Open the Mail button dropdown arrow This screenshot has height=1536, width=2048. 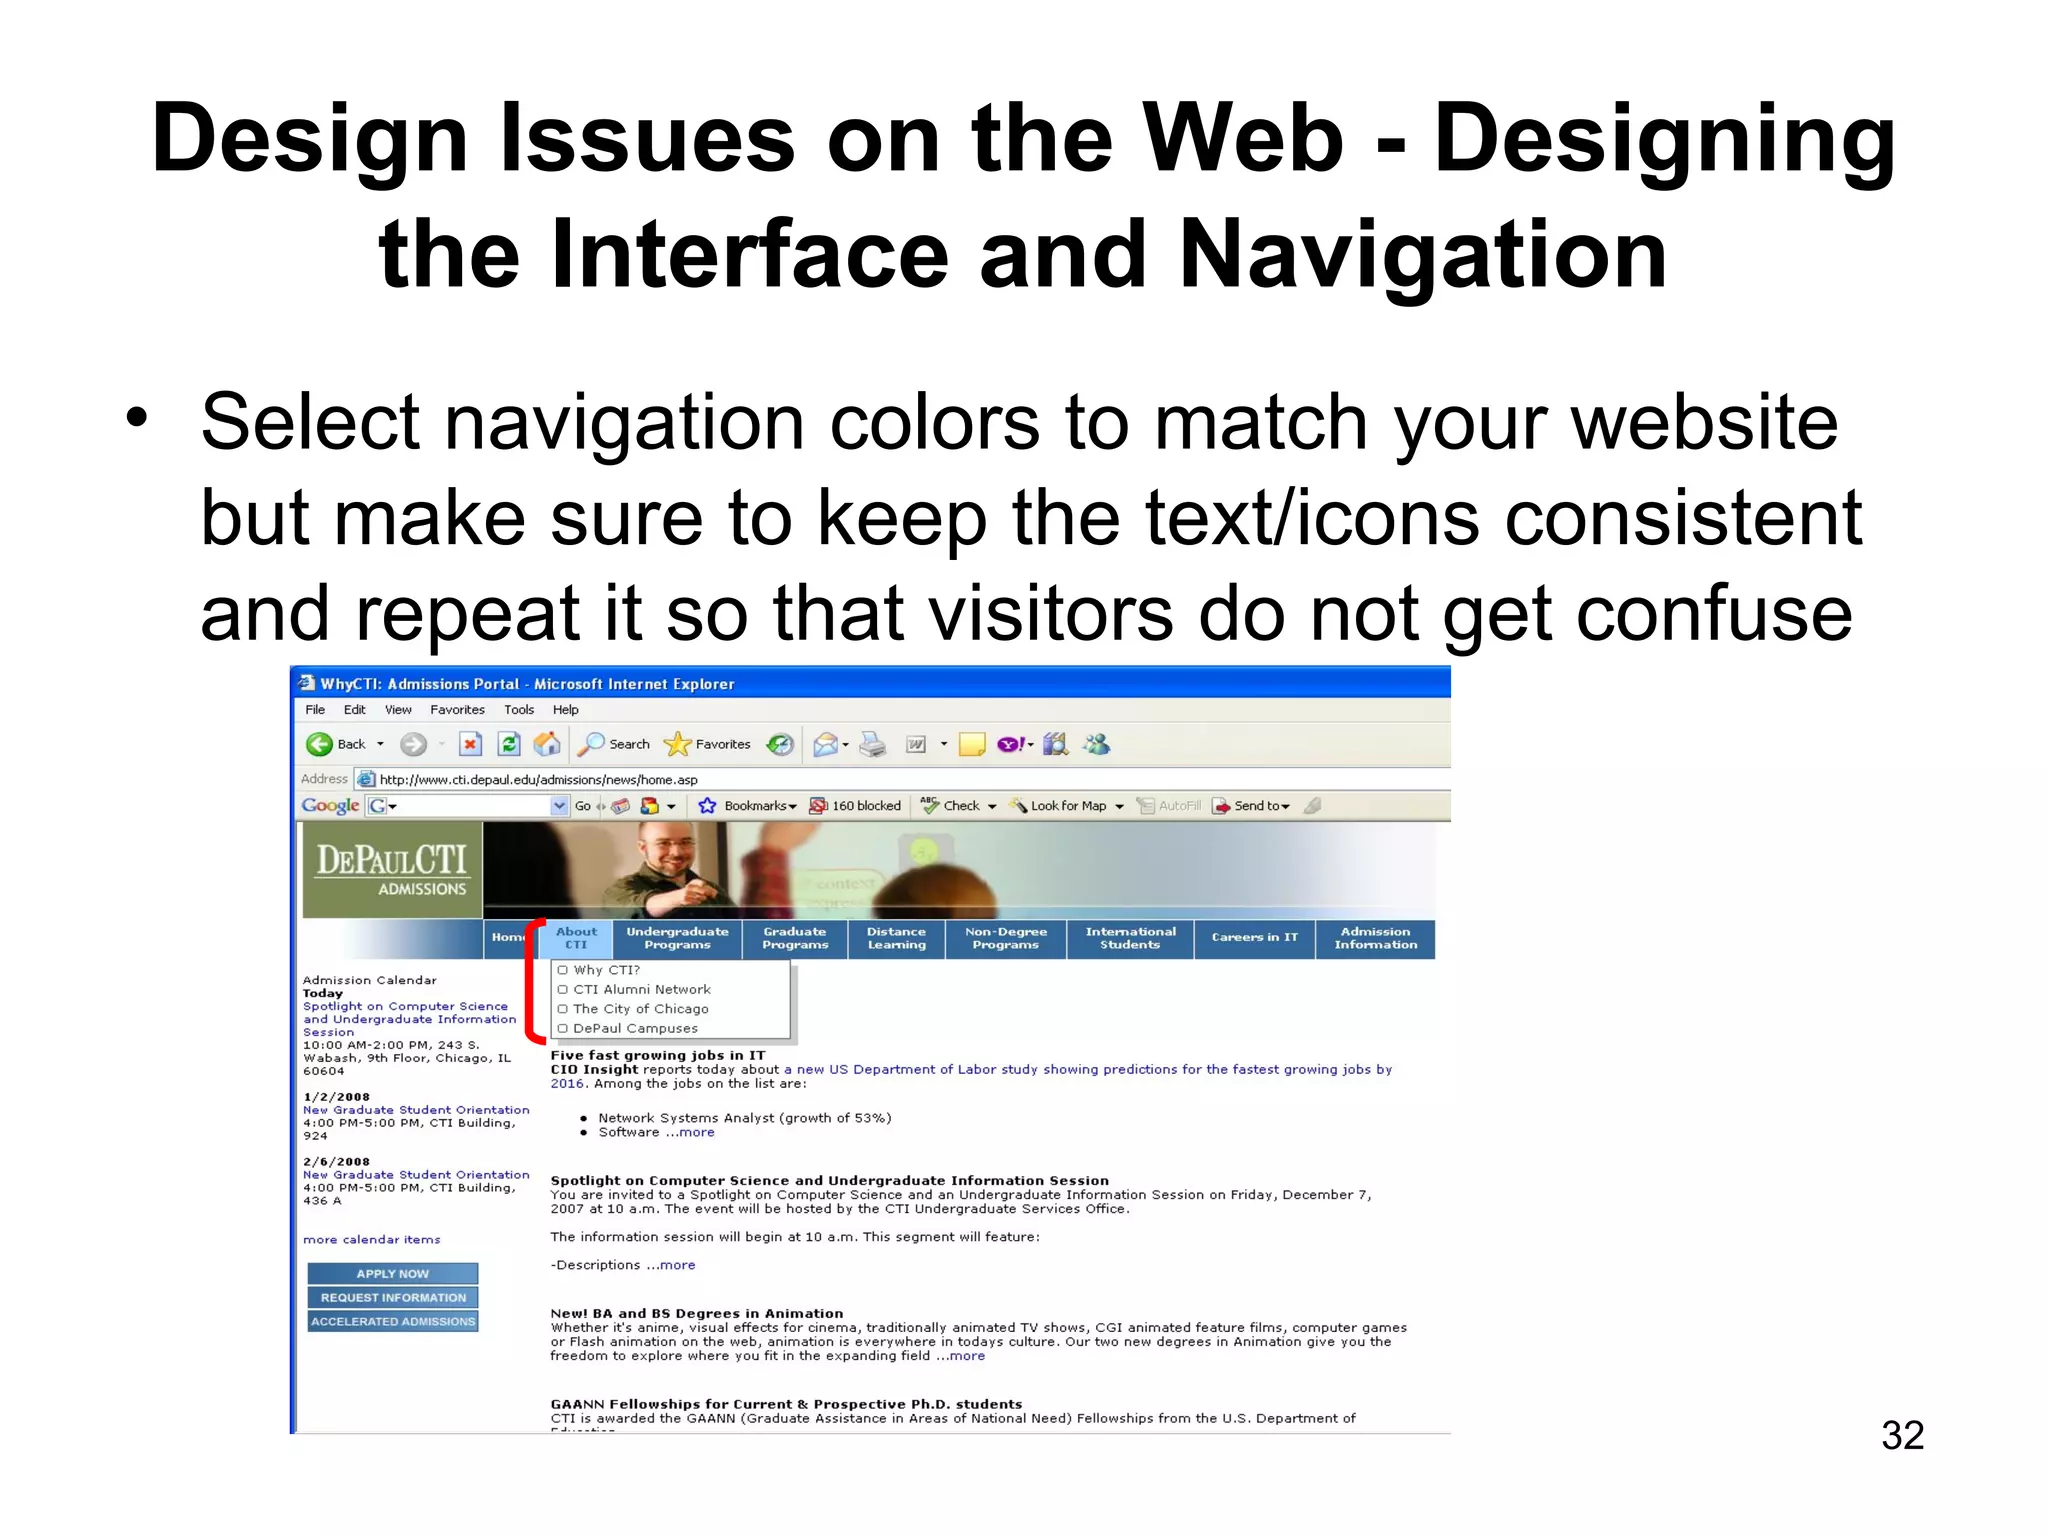click(845, 745)
